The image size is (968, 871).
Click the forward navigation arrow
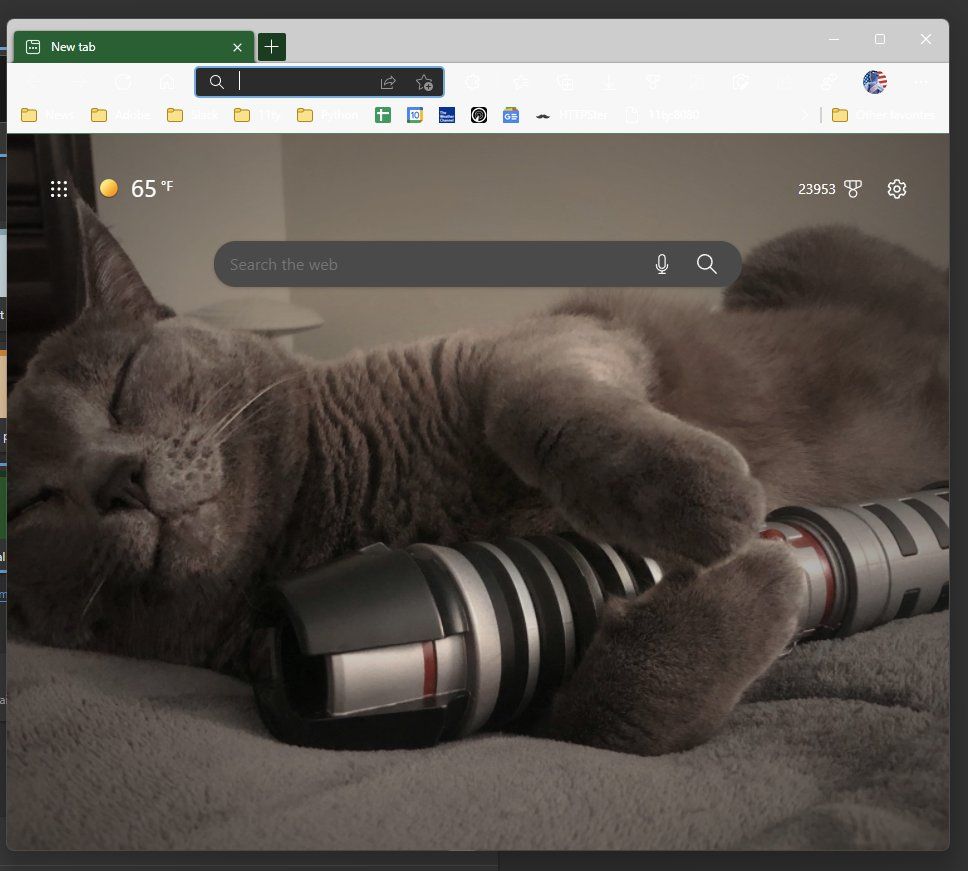79,82
